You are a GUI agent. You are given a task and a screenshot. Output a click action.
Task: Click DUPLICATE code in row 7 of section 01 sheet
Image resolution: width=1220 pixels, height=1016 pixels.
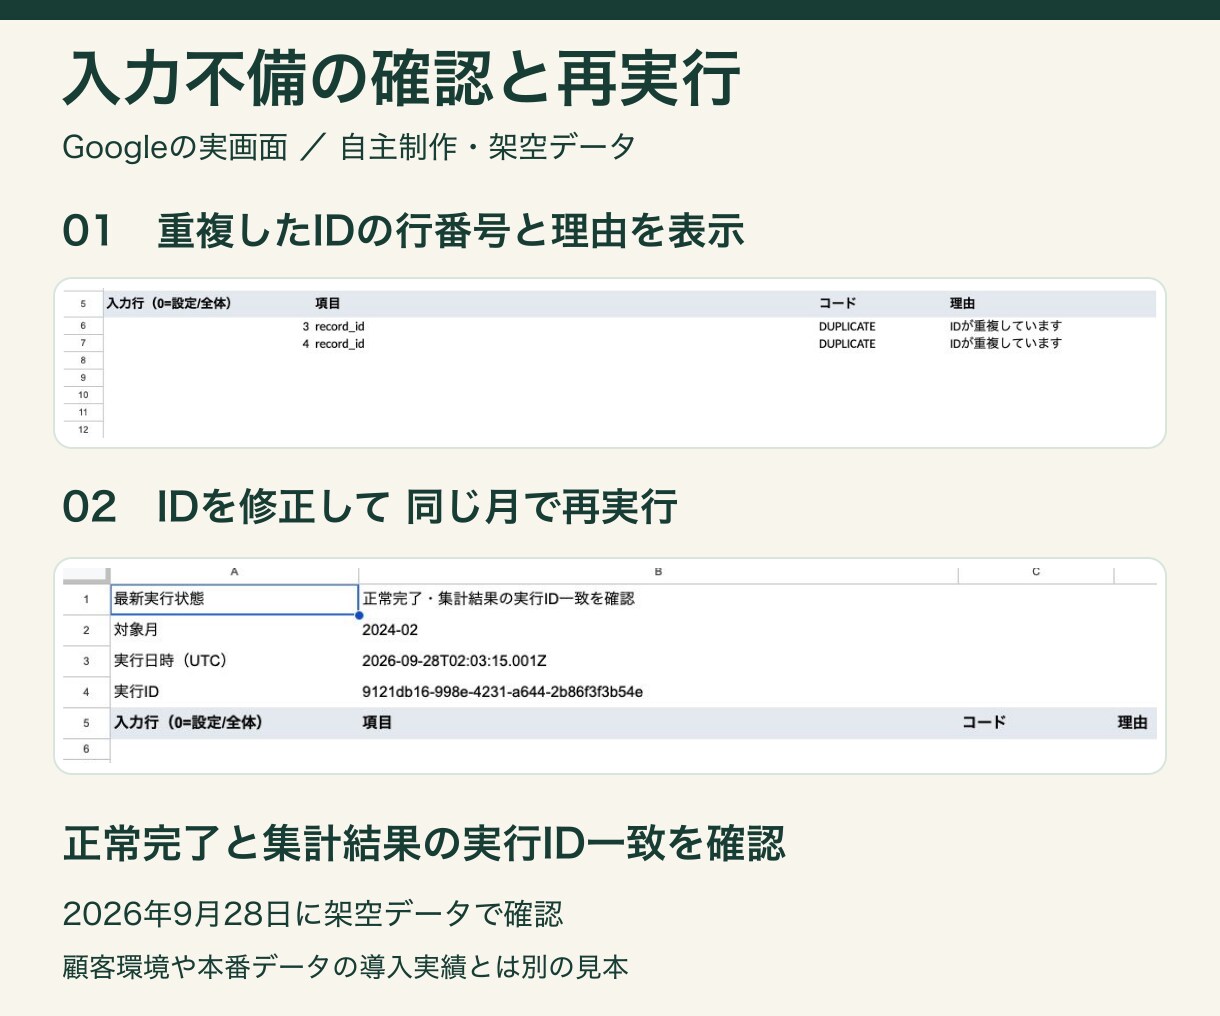click(x=847, y=344)
